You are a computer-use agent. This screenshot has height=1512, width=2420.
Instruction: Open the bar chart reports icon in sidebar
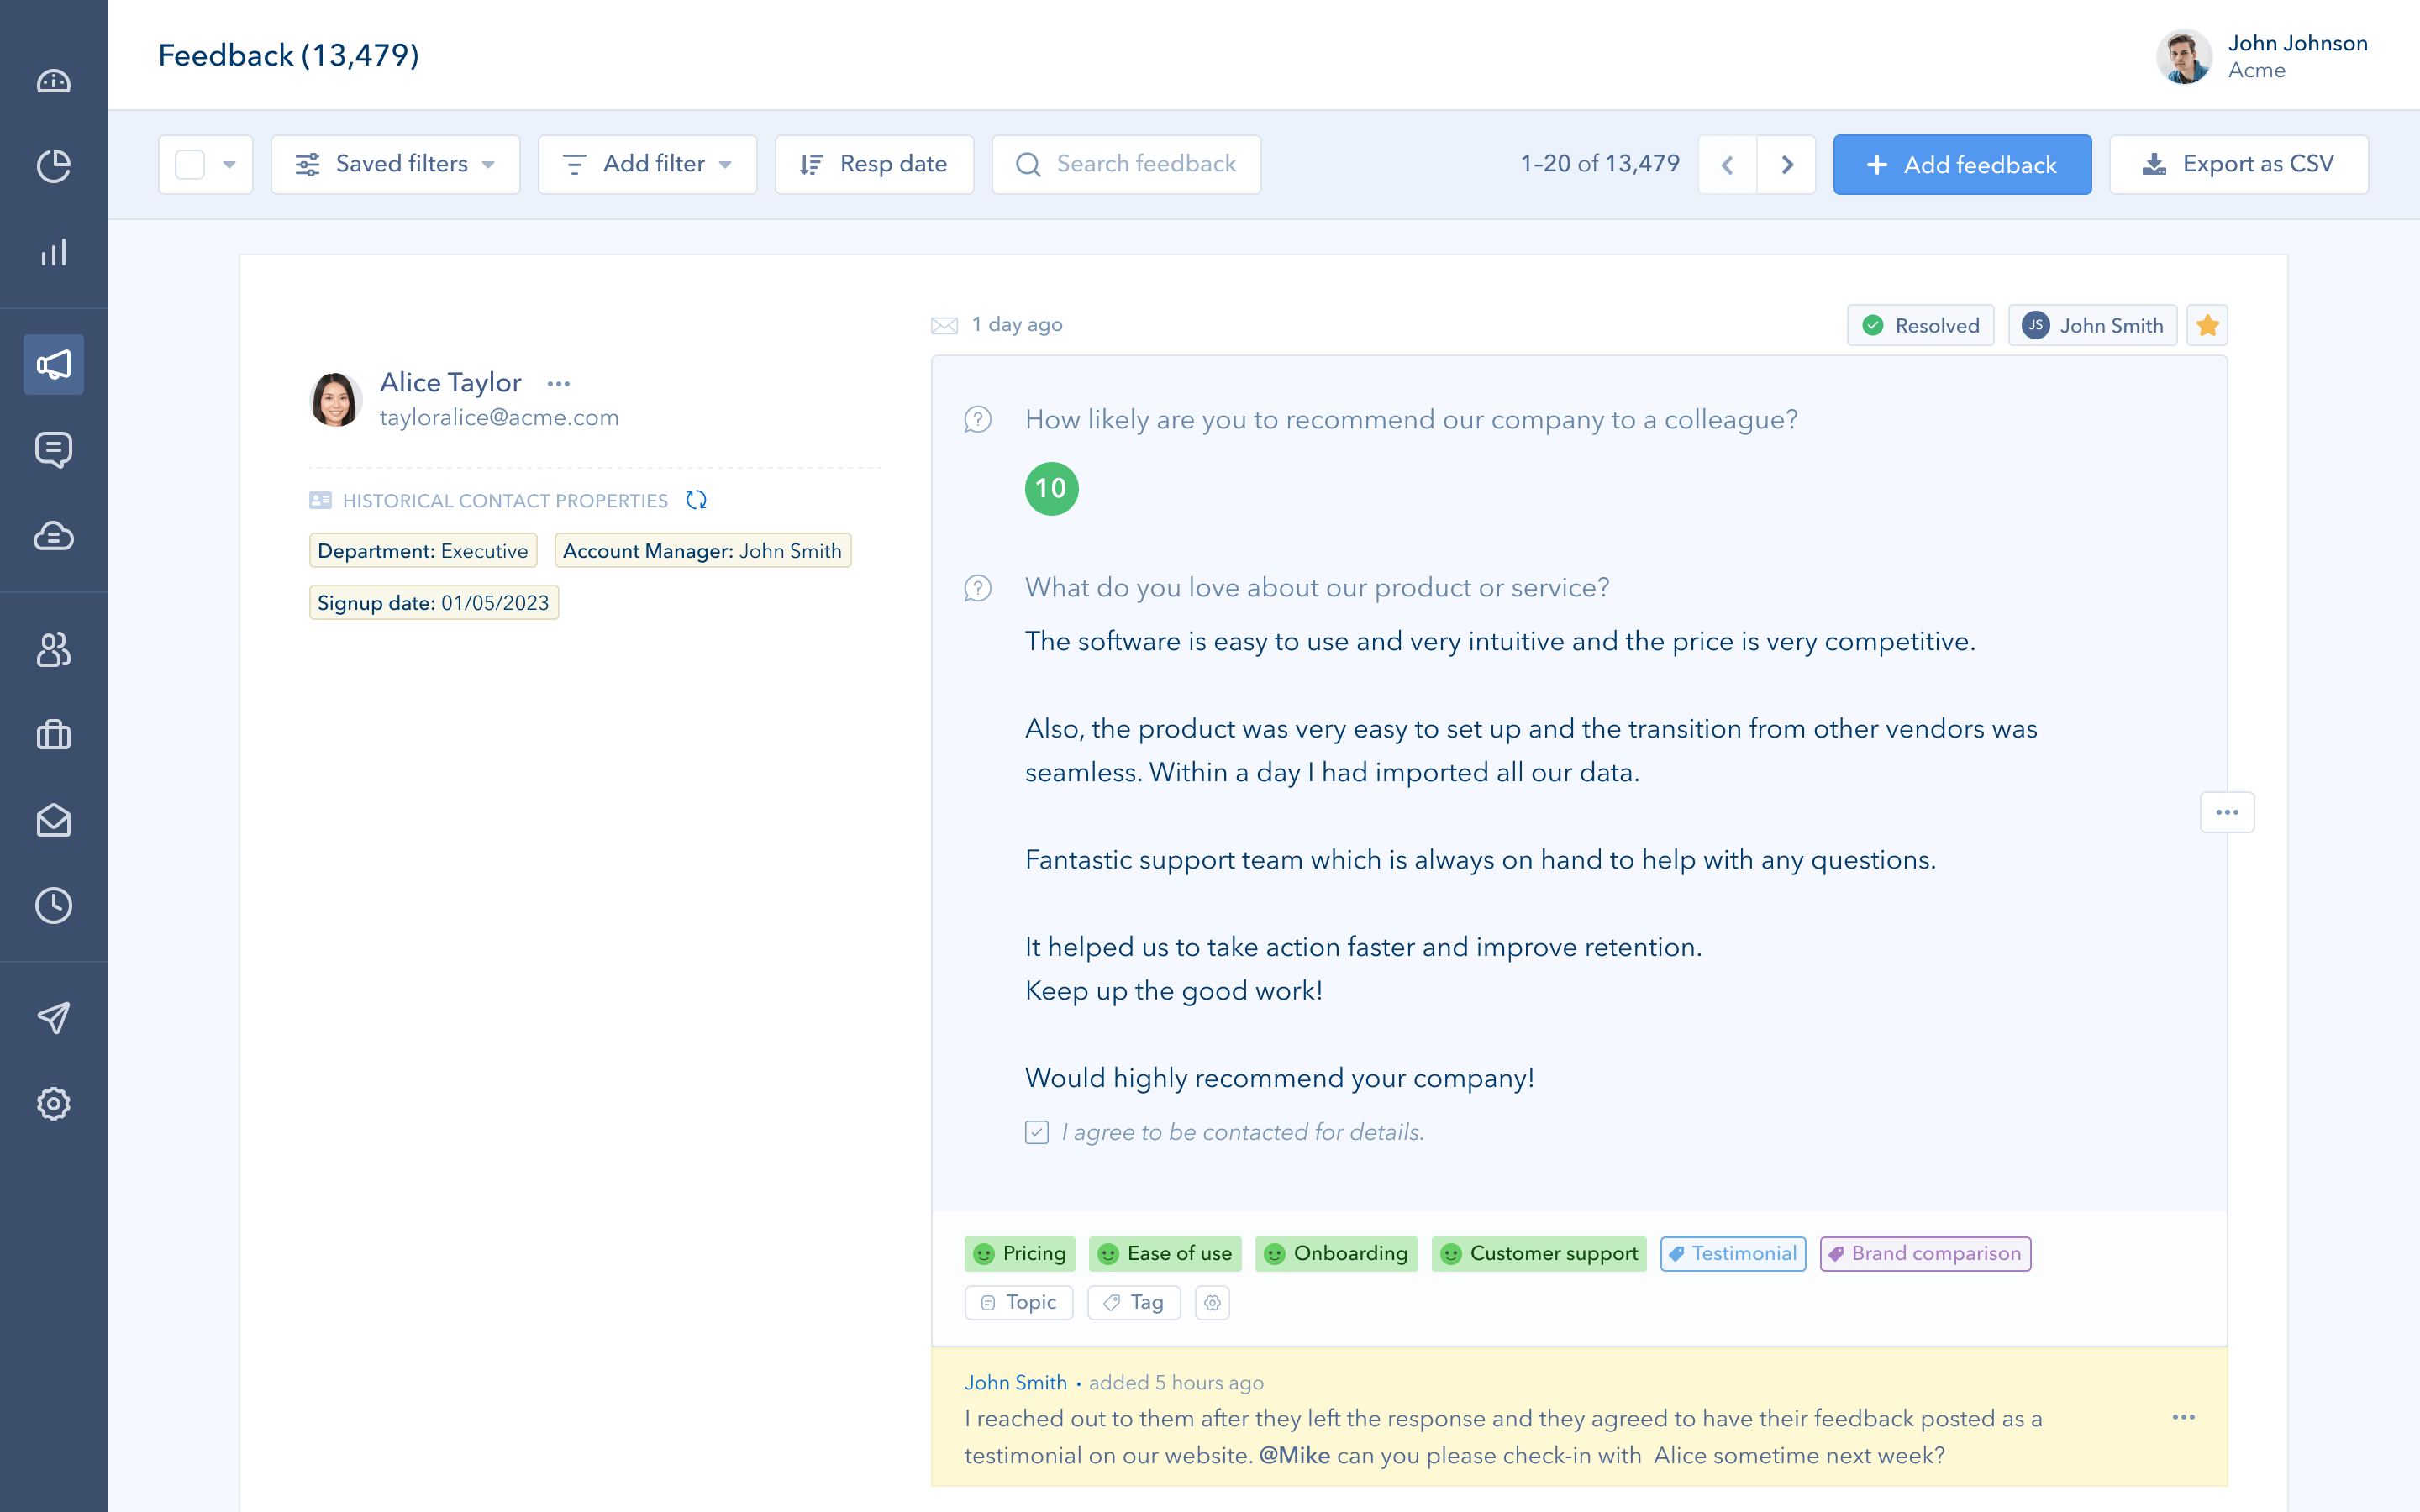tap(53, 252)
